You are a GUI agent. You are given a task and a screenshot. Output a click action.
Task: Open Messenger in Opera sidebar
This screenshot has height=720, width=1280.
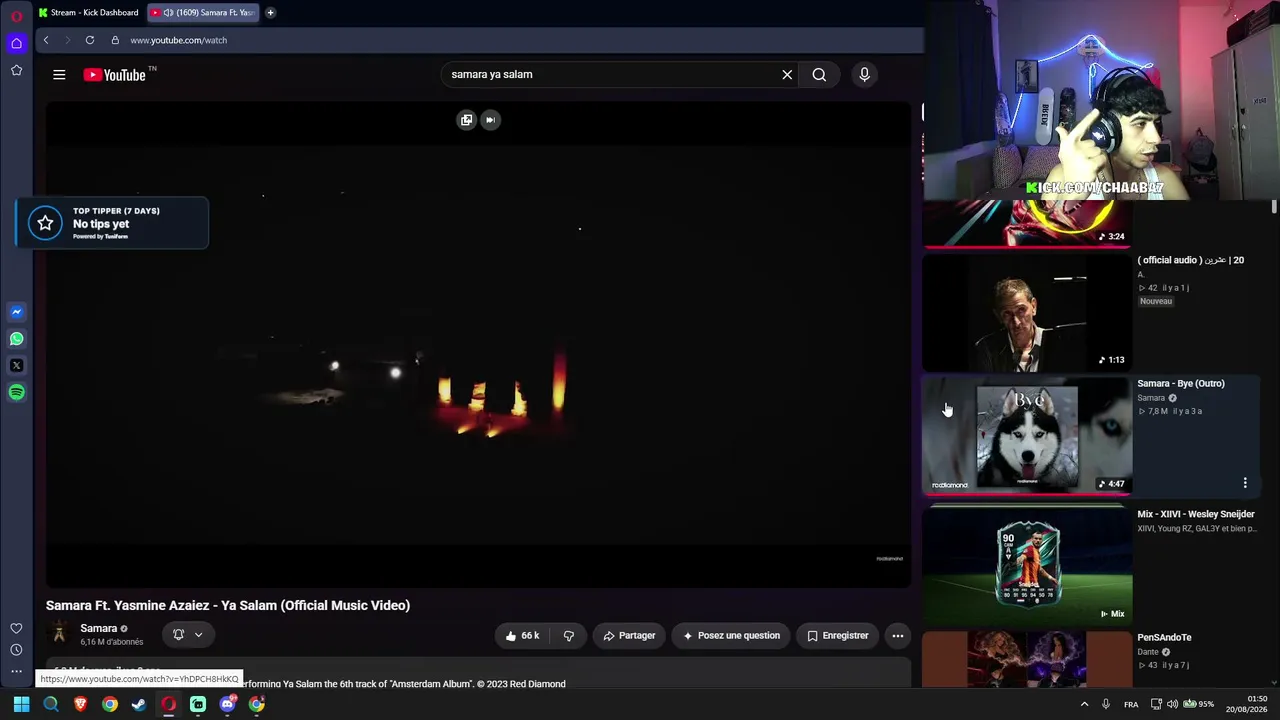coord(16,312)
